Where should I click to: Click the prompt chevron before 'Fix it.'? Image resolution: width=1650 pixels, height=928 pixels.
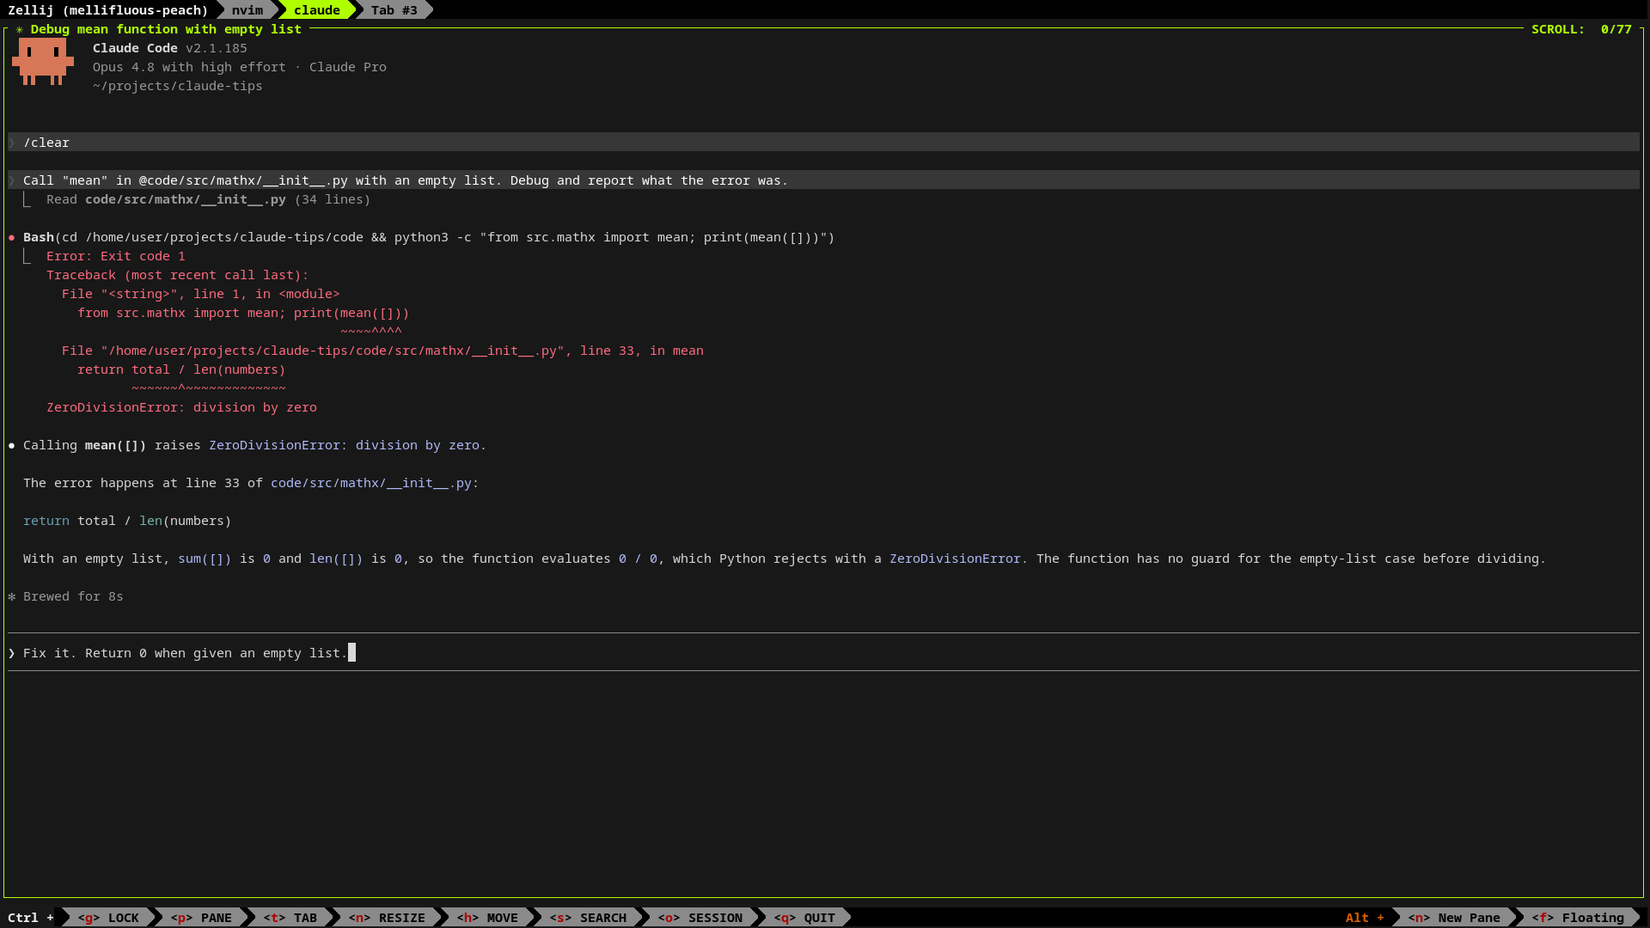pyautogui.click(x=12, y=653)
